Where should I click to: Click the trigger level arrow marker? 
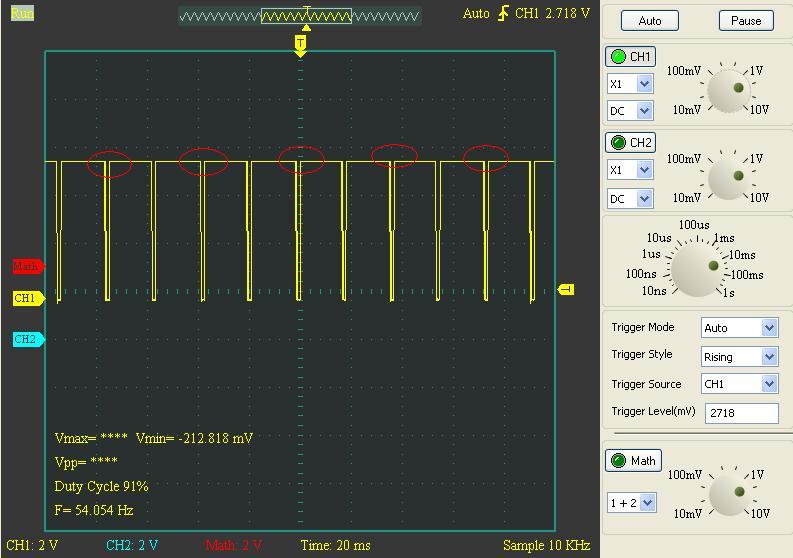[x=566, y=290]
